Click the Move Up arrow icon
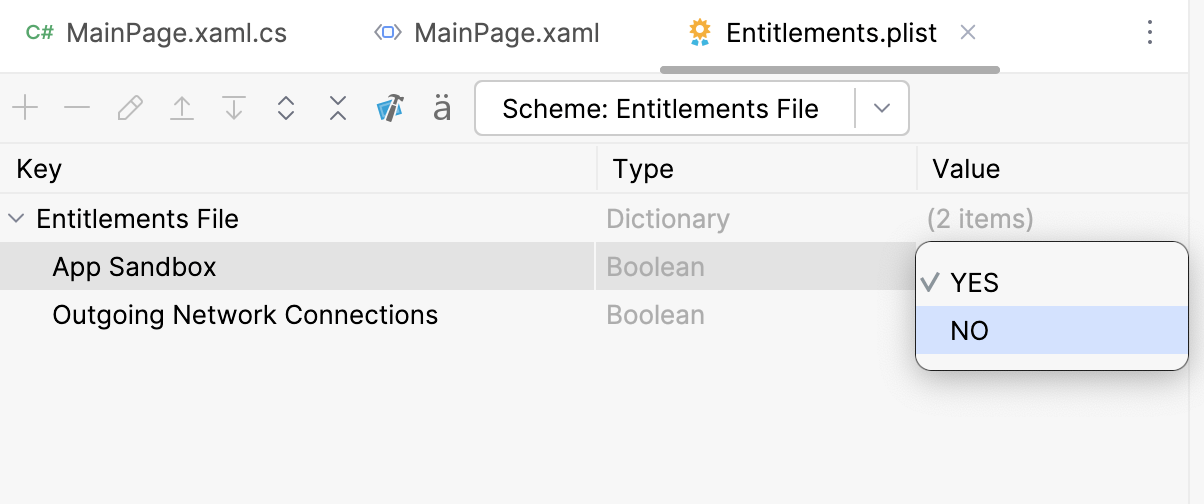 (x=182, y=108)
